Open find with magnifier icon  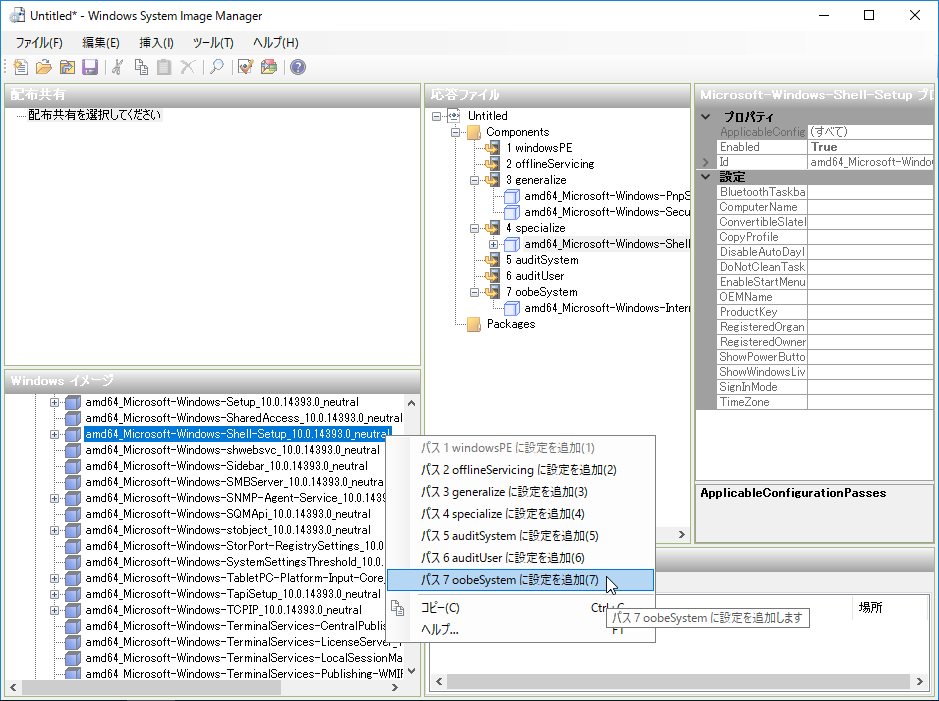(x=217, y=67)
